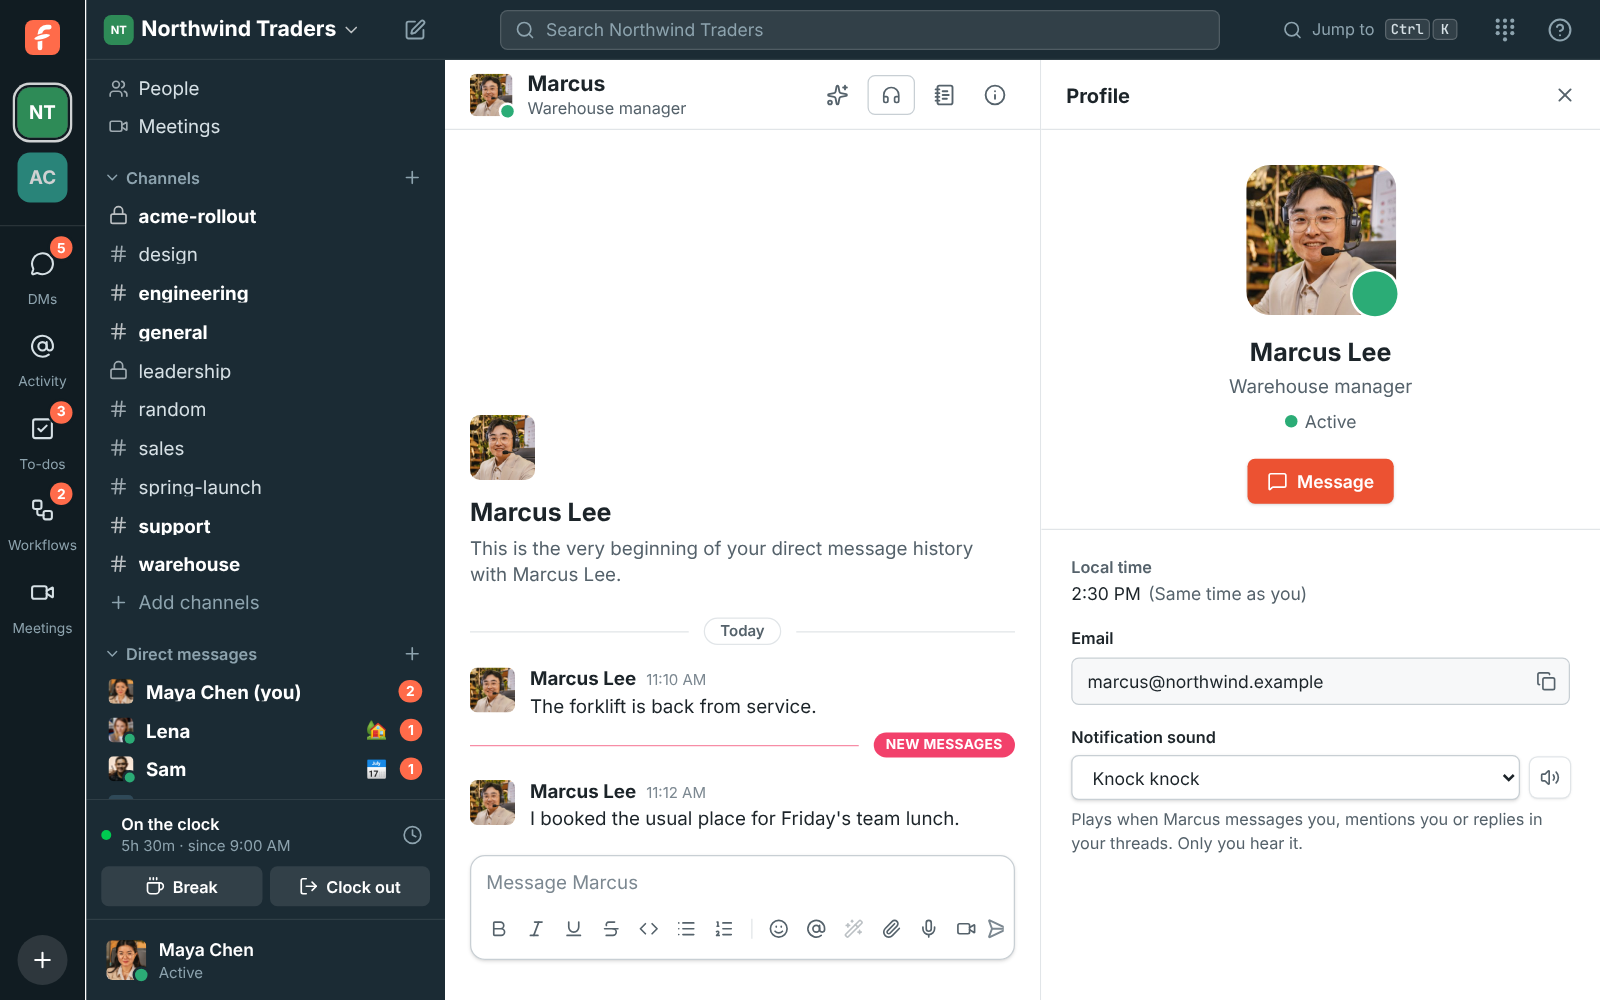This screenshot has width=1600, height=1000.
Task: Attach a file with the paperclip icon
Action: [x=891, y=929]
